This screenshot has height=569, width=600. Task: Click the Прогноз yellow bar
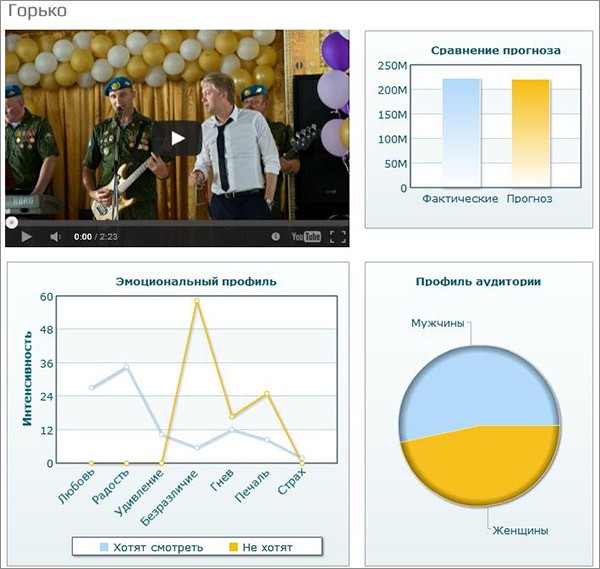coord(531,134)
